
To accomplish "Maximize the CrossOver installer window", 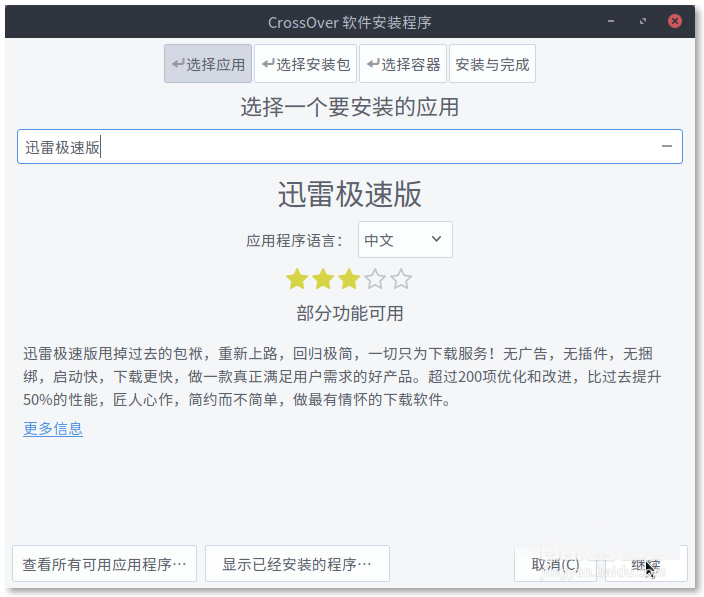I will [x=643, y=21].
